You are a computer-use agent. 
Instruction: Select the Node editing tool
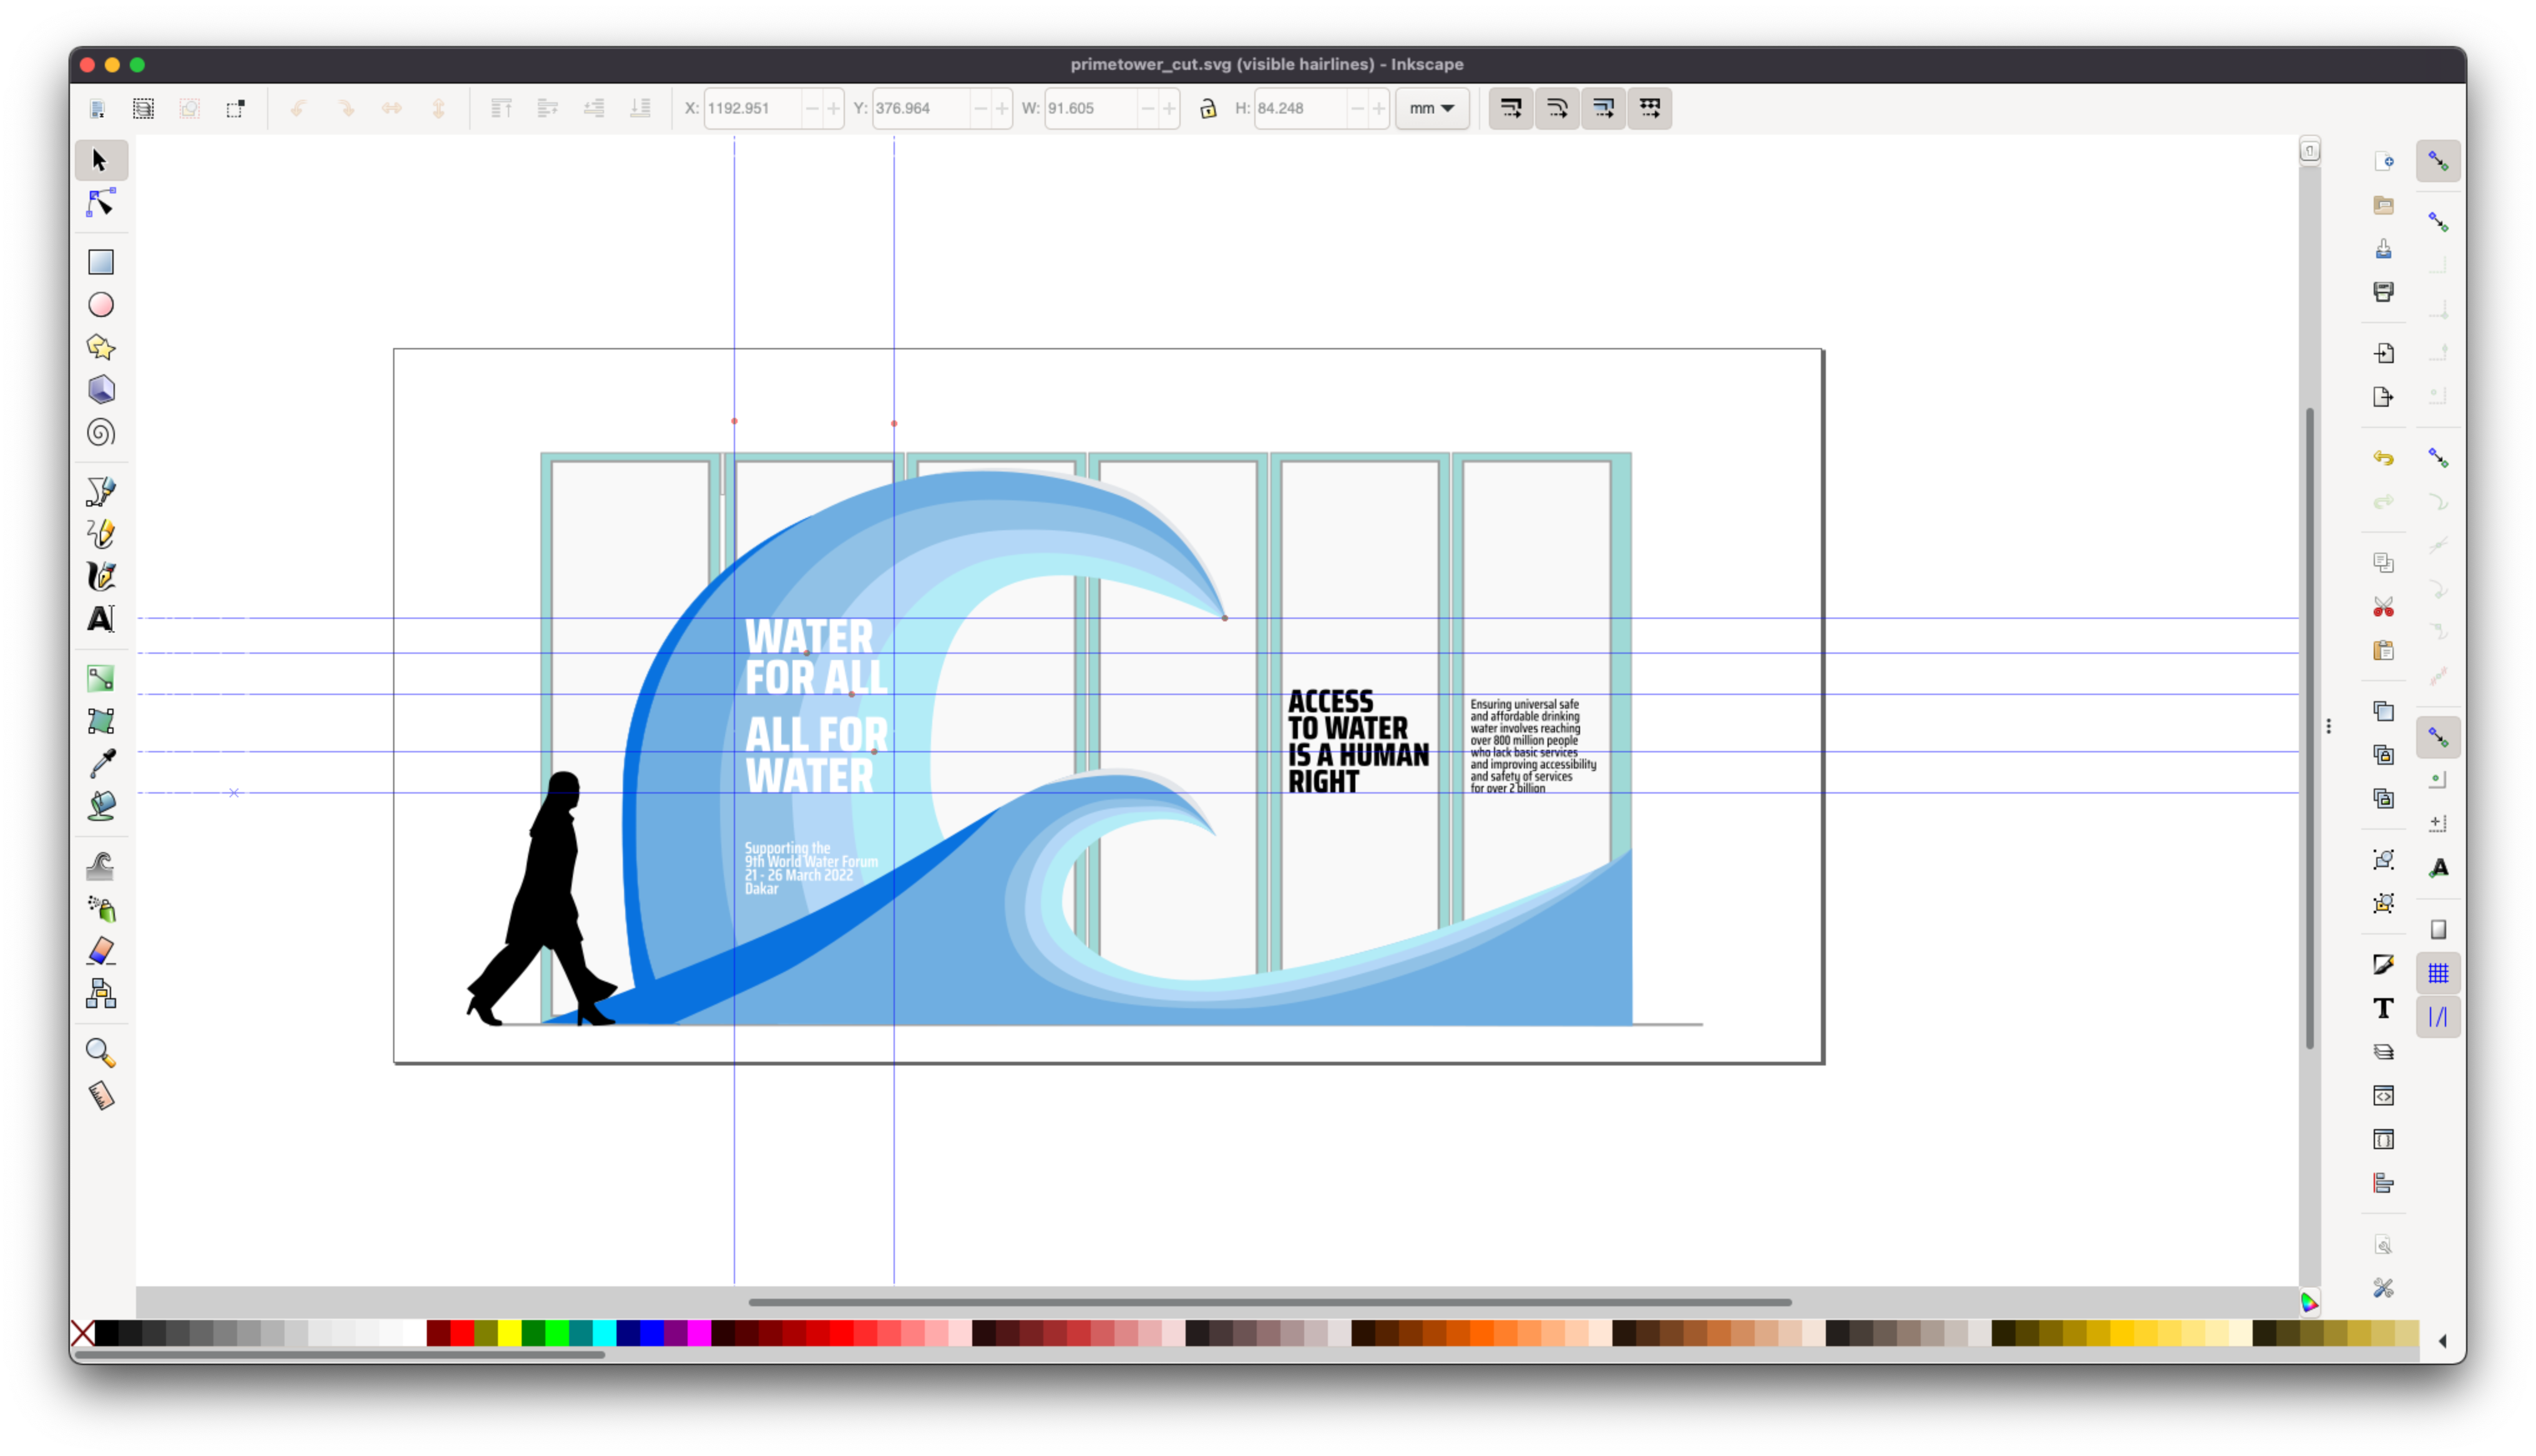[101, 203]
